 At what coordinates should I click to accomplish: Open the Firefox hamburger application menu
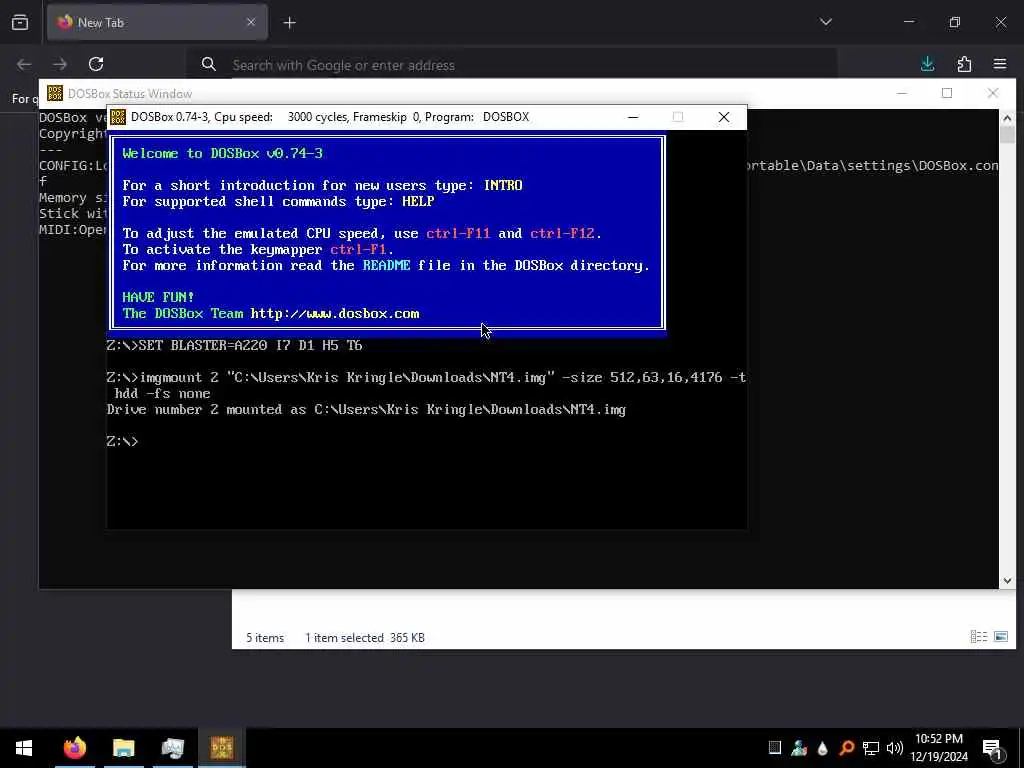pos(1000,64)
